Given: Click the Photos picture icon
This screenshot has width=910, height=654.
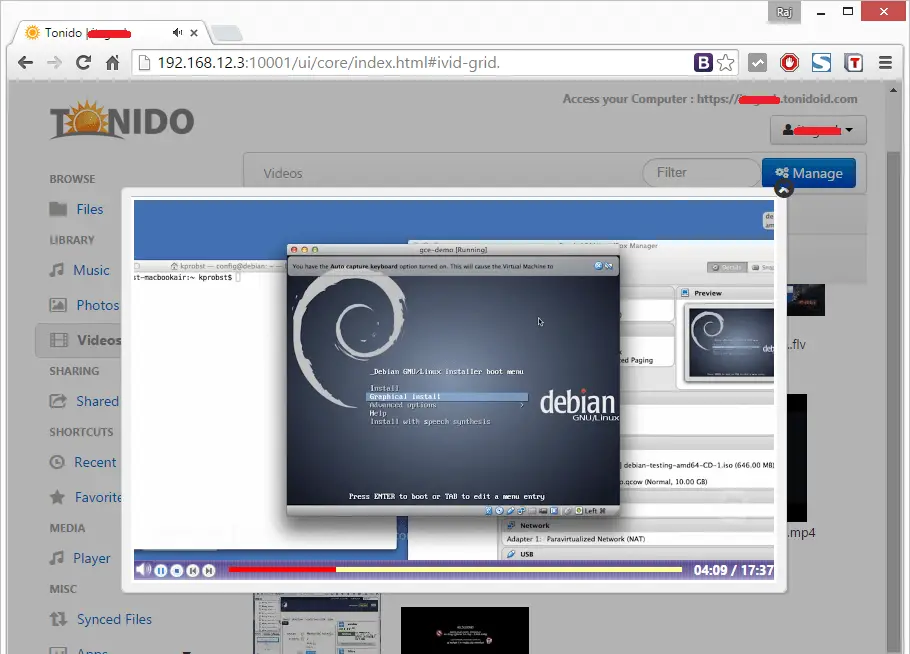Looking at the screenshot, I should click(x=58, y=305).
